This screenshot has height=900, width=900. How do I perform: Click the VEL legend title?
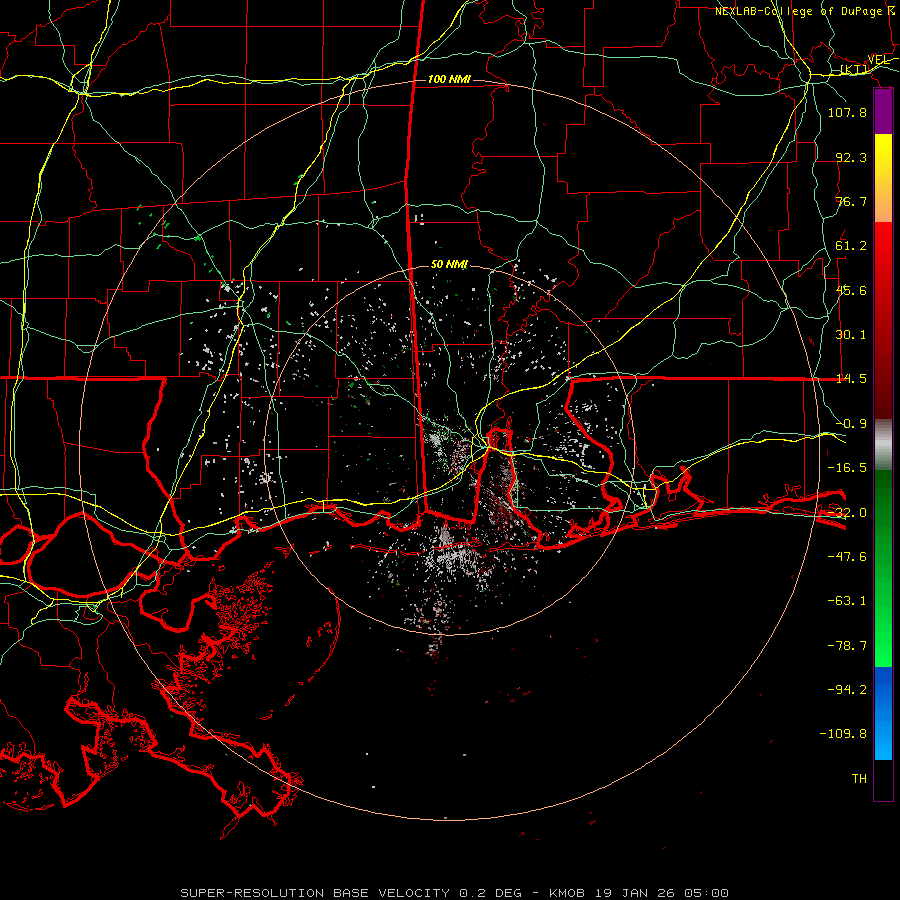pos(878,60)
